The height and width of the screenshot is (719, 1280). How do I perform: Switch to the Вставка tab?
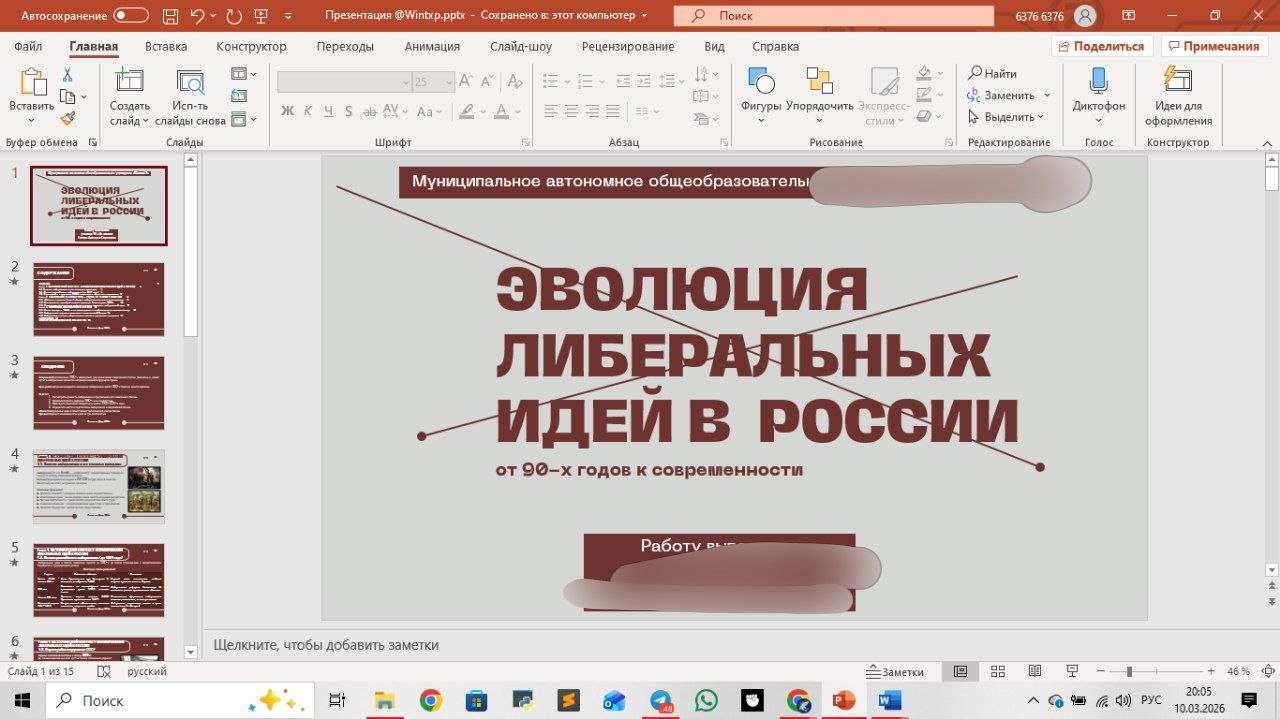[x=166, y=46]
